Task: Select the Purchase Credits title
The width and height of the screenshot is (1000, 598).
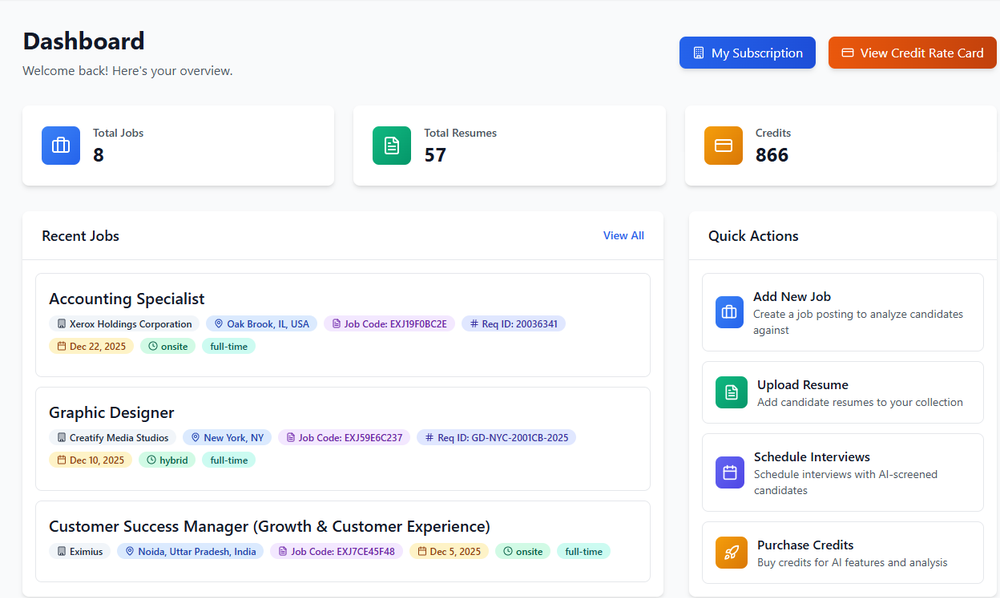Action: coord(805,544)
